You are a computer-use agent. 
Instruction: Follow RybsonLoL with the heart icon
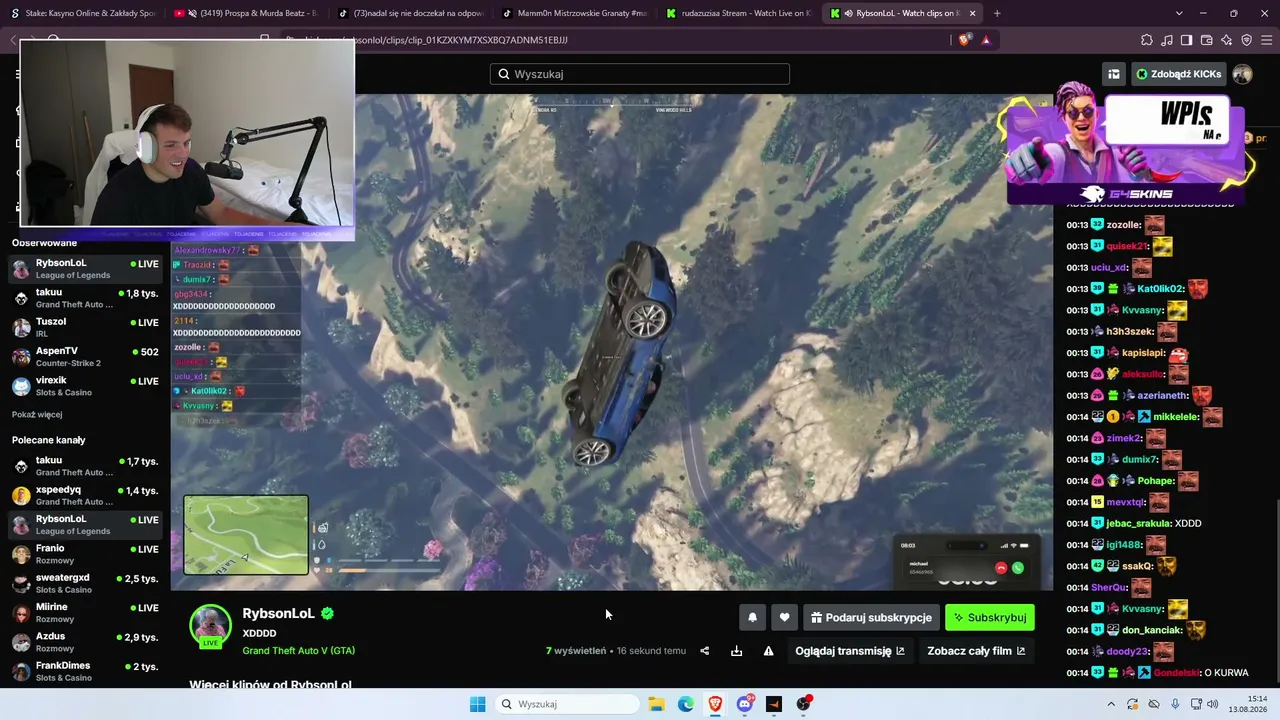tap(784, 618)
